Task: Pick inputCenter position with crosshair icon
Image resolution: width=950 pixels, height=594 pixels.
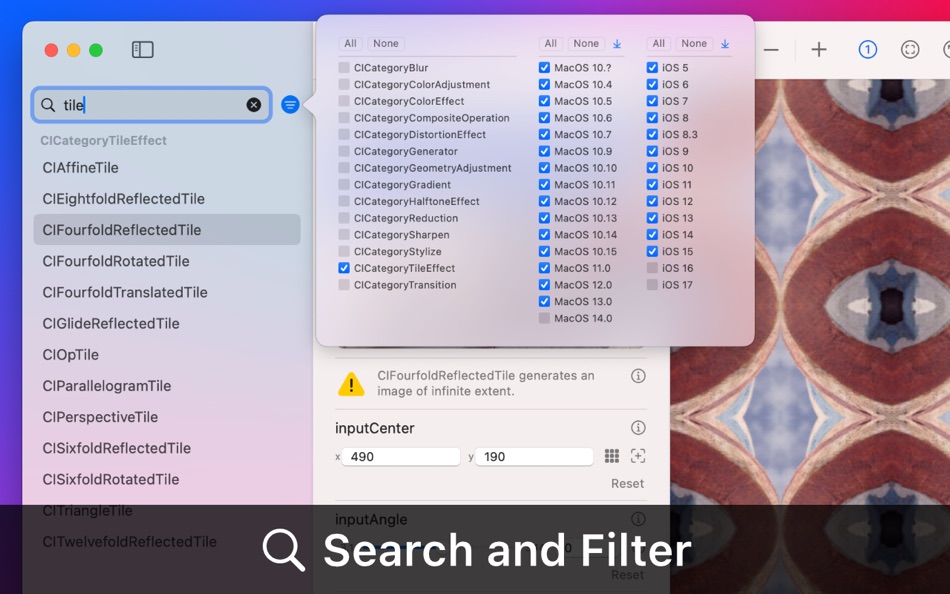Action: tap(638, 456)
